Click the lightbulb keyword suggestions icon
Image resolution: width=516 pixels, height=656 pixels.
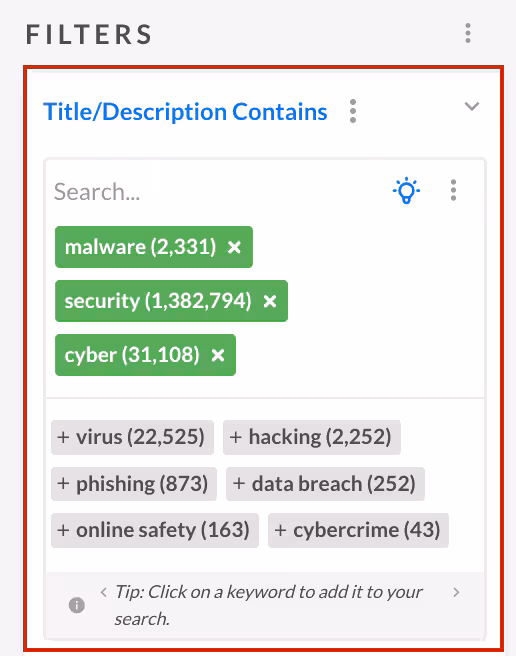pos(406,191)
